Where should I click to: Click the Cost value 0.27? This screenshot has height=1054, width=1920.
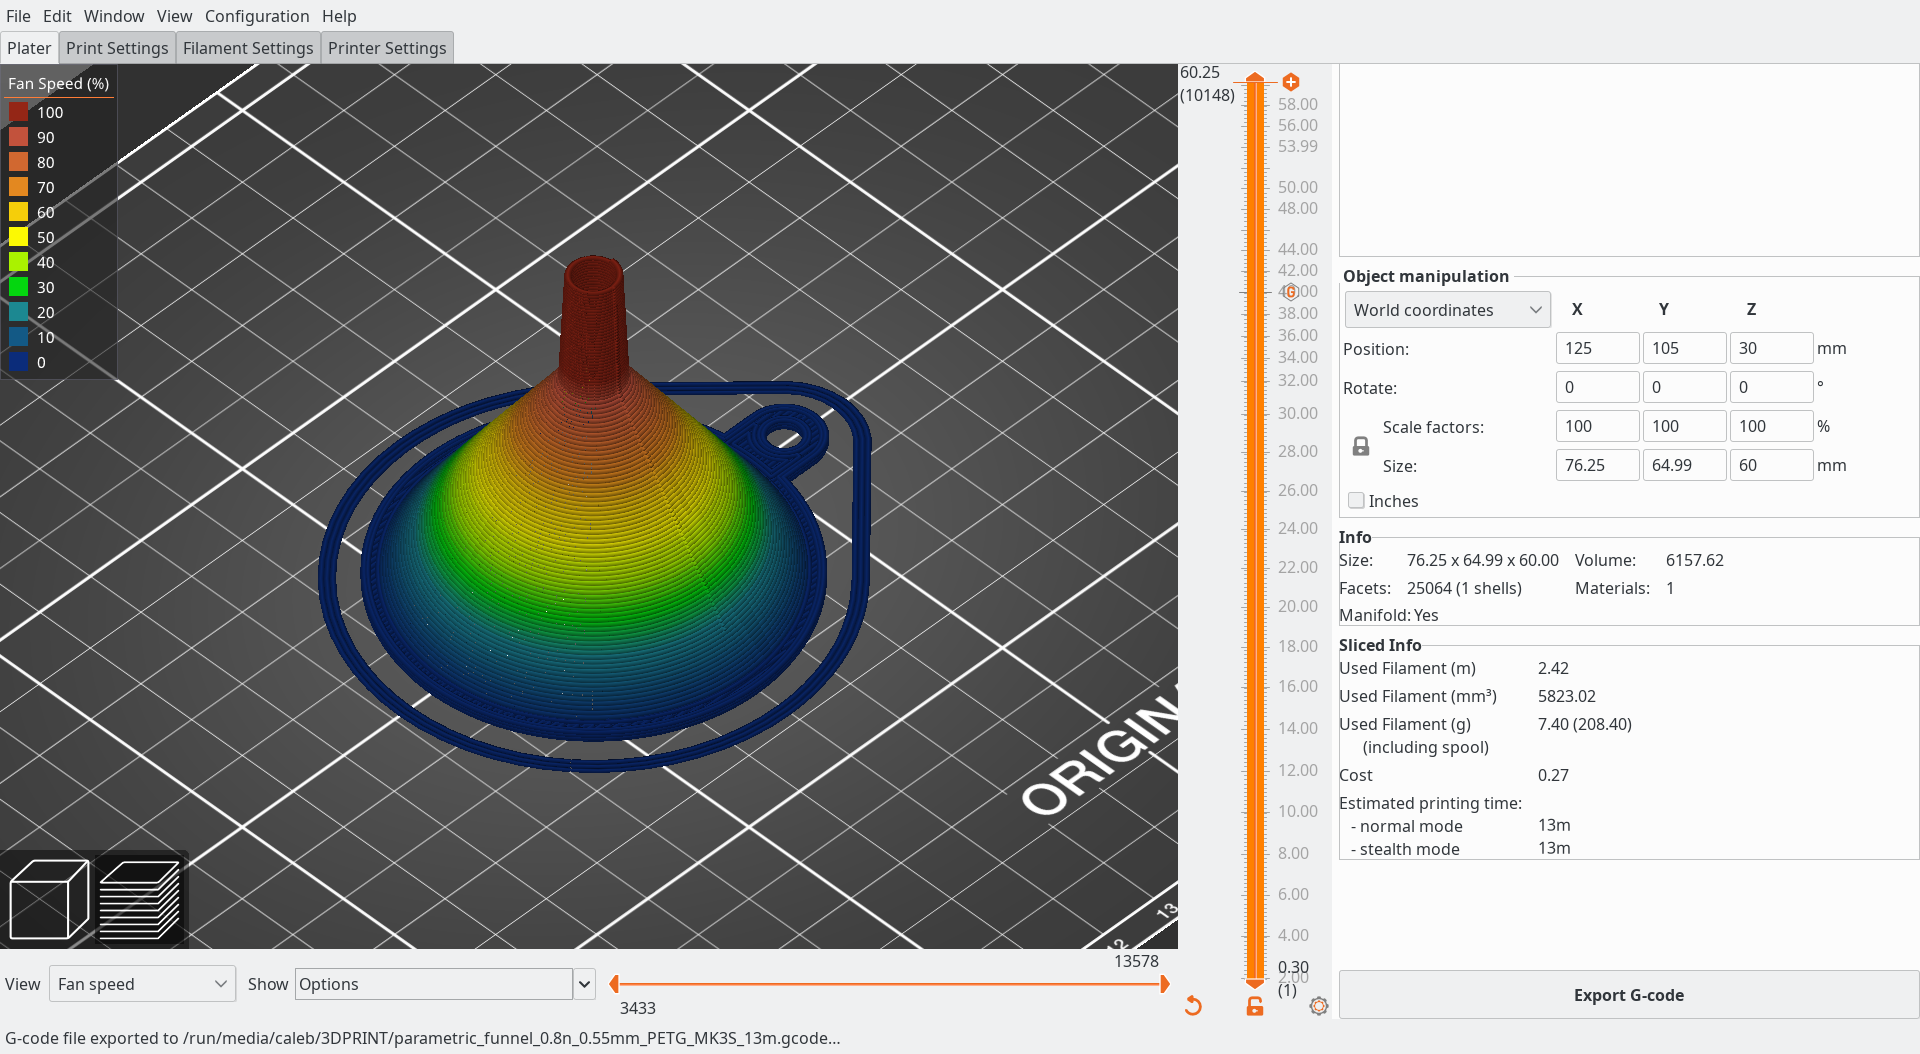pos(1553,775)
